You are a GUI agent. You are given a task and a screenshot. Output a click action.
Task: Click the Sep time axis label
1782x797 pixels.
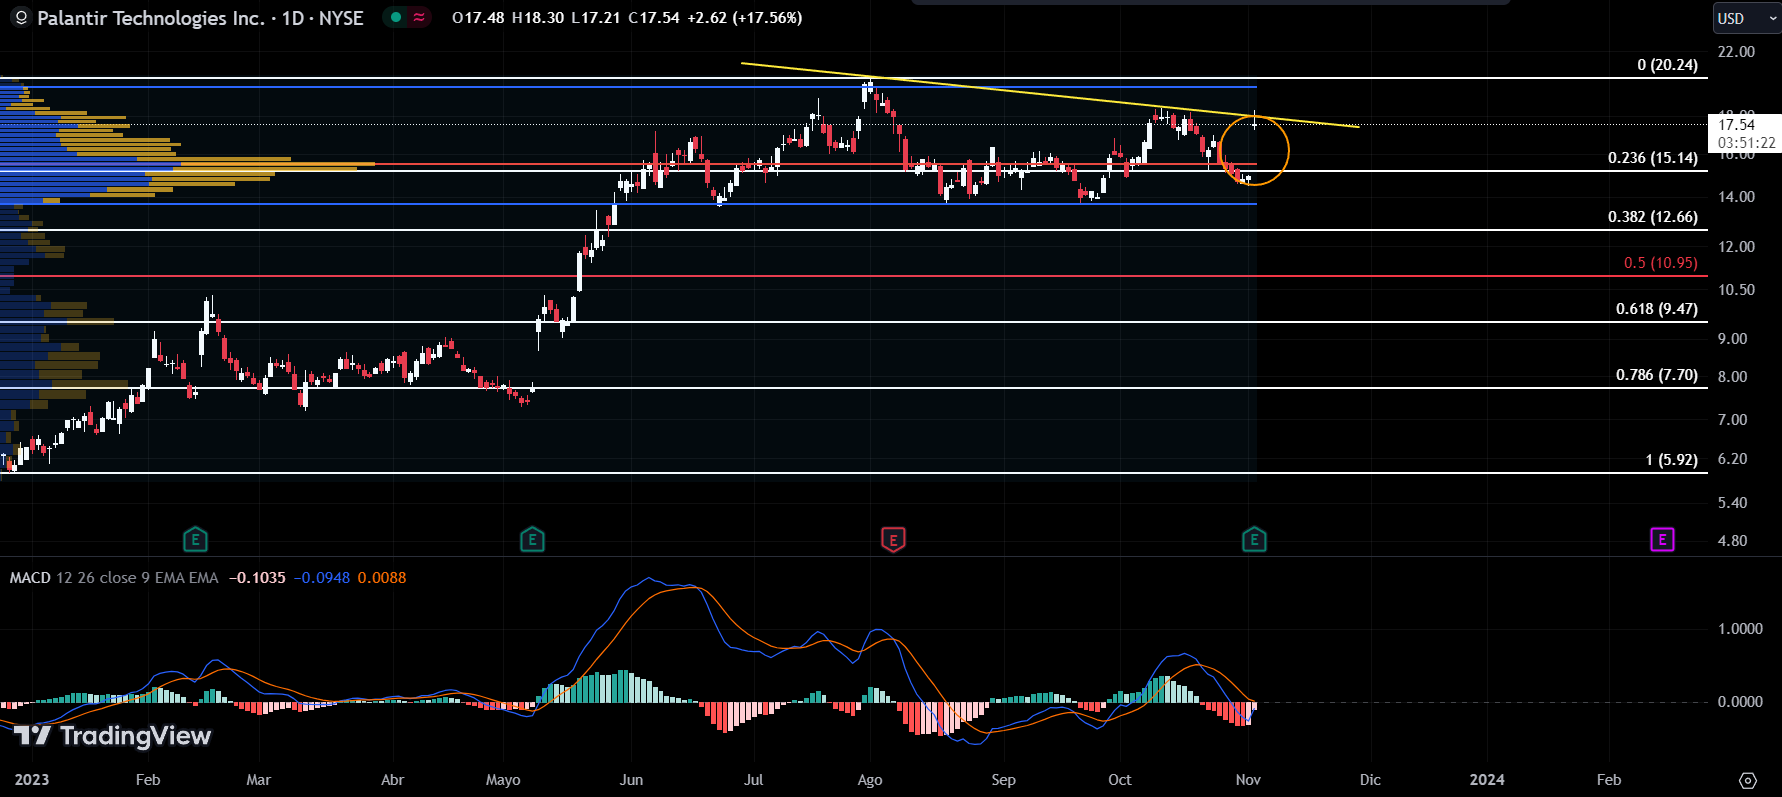tap(1003, 780)
